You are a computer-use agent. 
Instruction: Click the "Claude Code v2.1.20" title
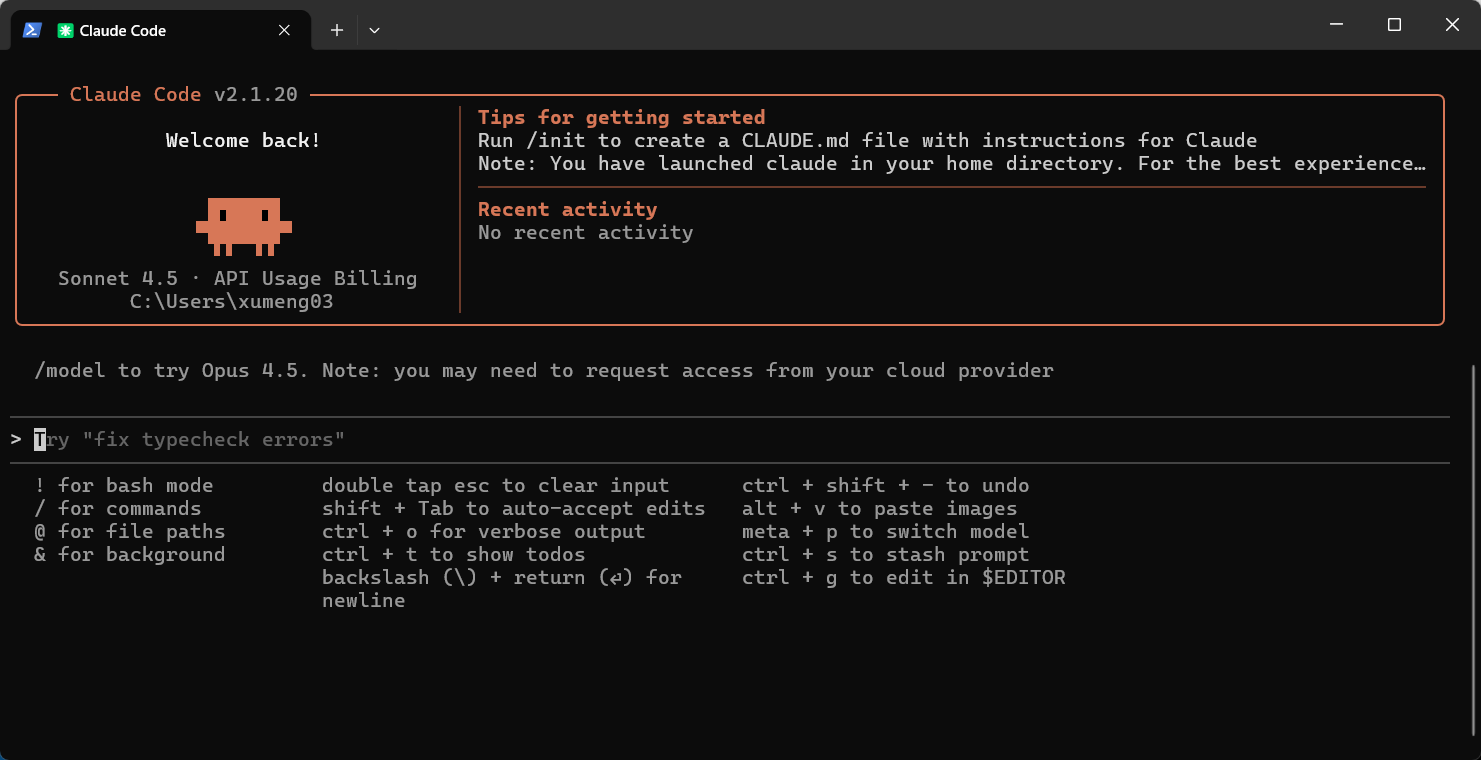tap(183, 94)
